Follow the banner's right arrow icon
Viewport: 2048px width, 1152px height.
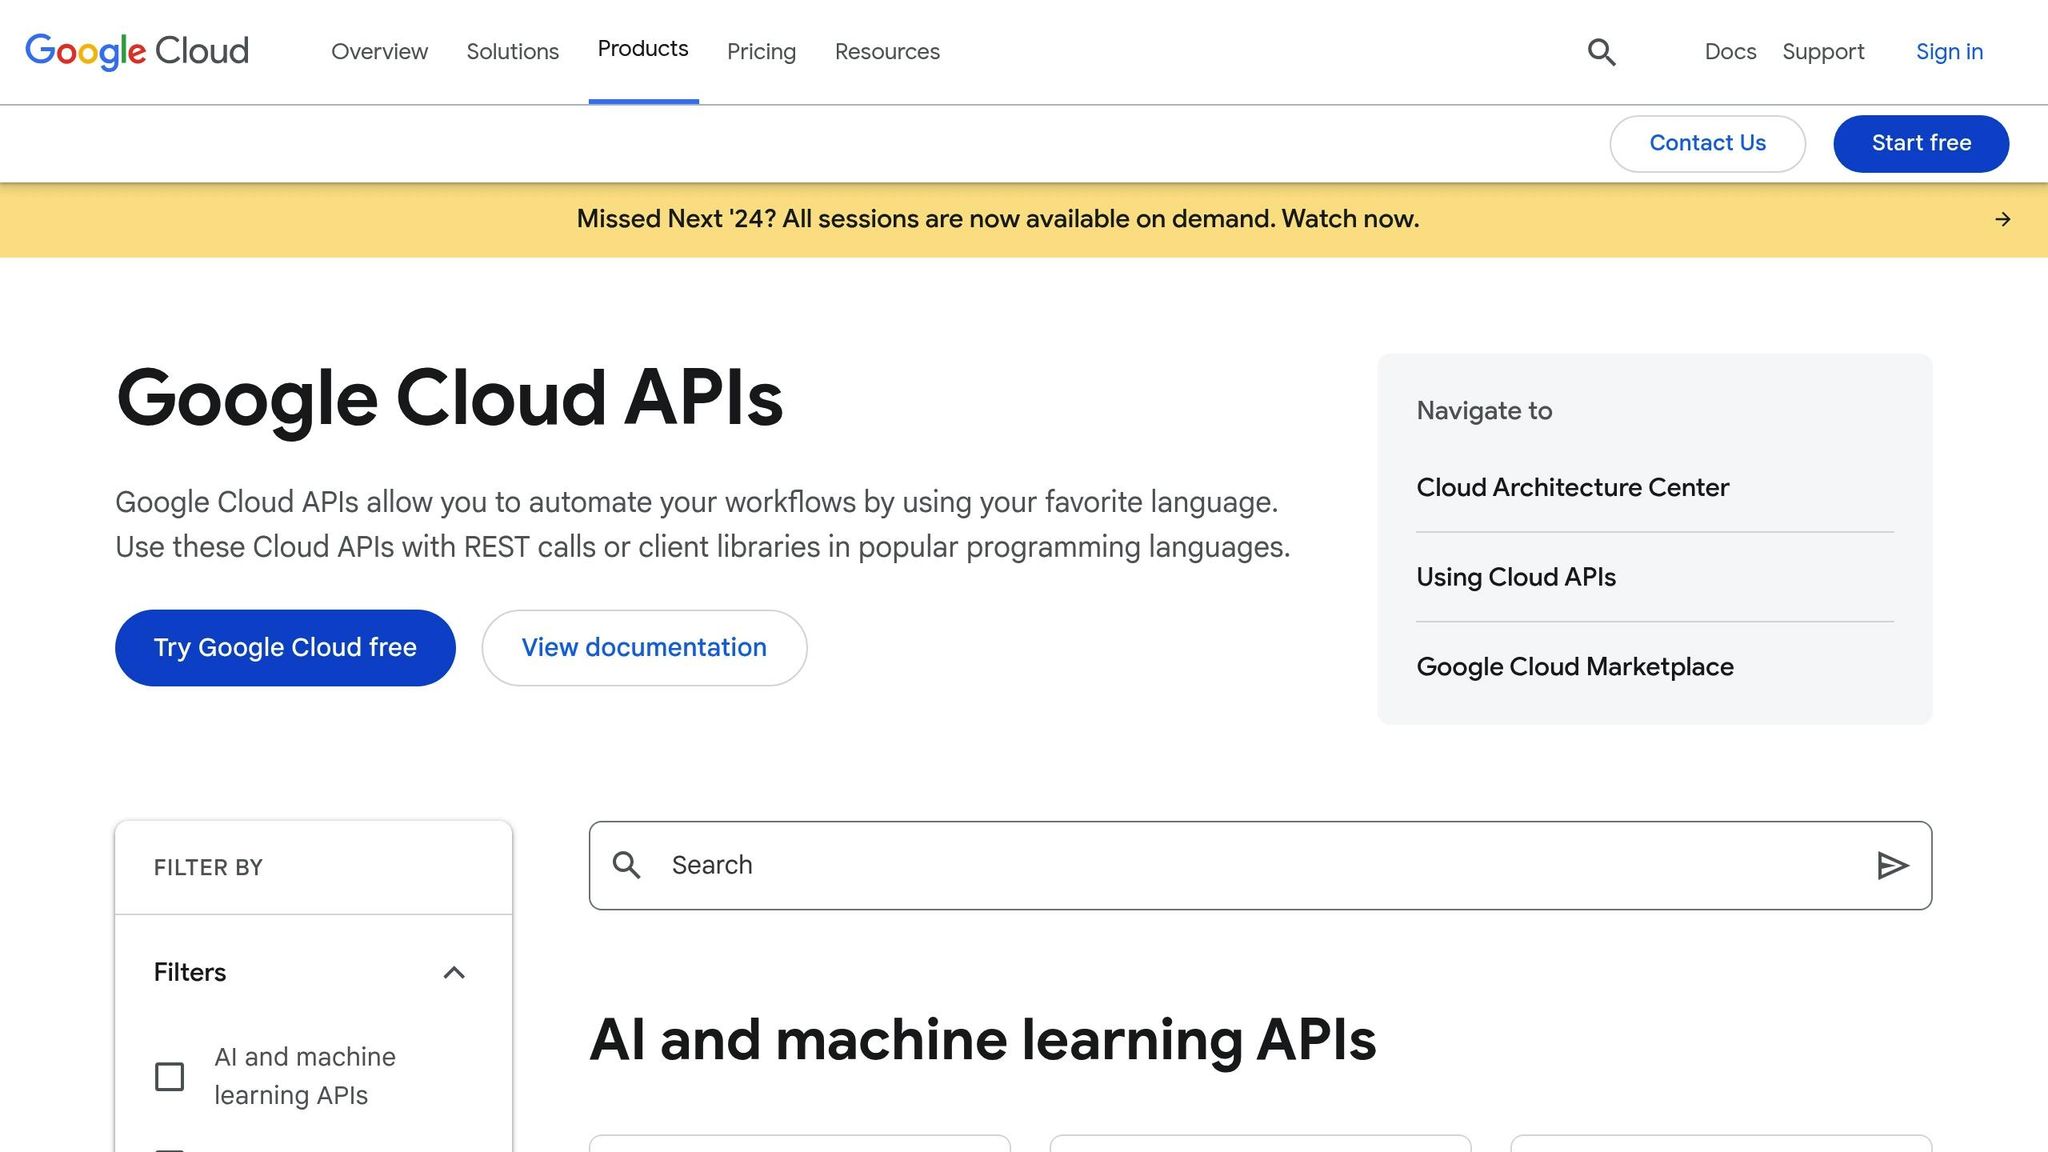point(2002,219)
